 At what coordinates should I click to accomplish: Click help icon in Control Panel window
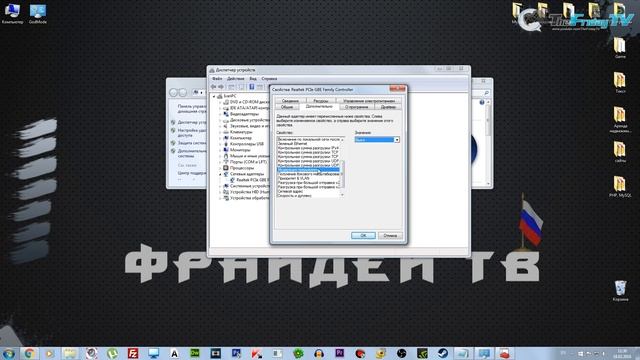(x=482, y=102)
